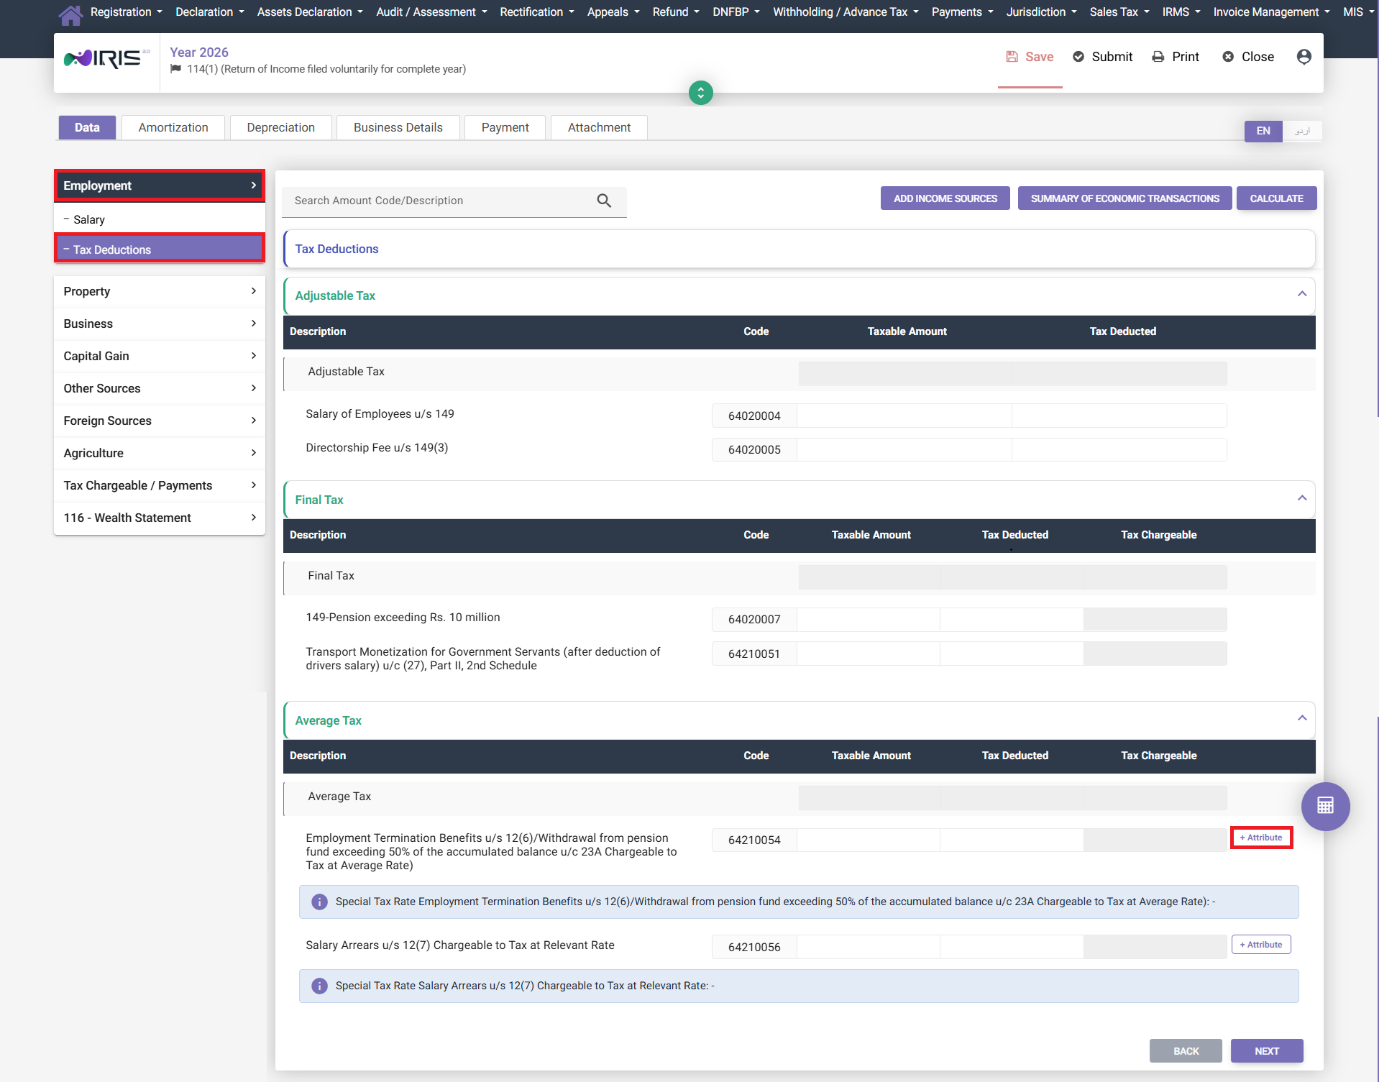1379x1082 pixels.
Task: Open the Business Details tab
Action: point(398,128)
